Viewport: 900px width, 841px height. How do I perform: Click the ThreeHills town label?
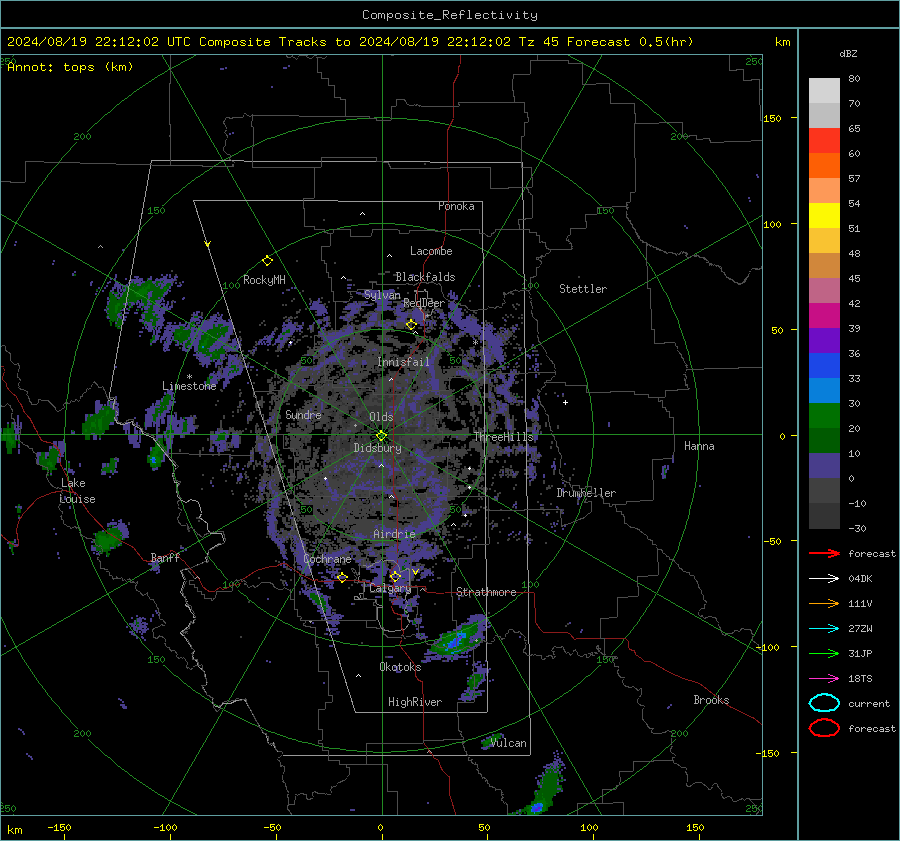point(503,437)
